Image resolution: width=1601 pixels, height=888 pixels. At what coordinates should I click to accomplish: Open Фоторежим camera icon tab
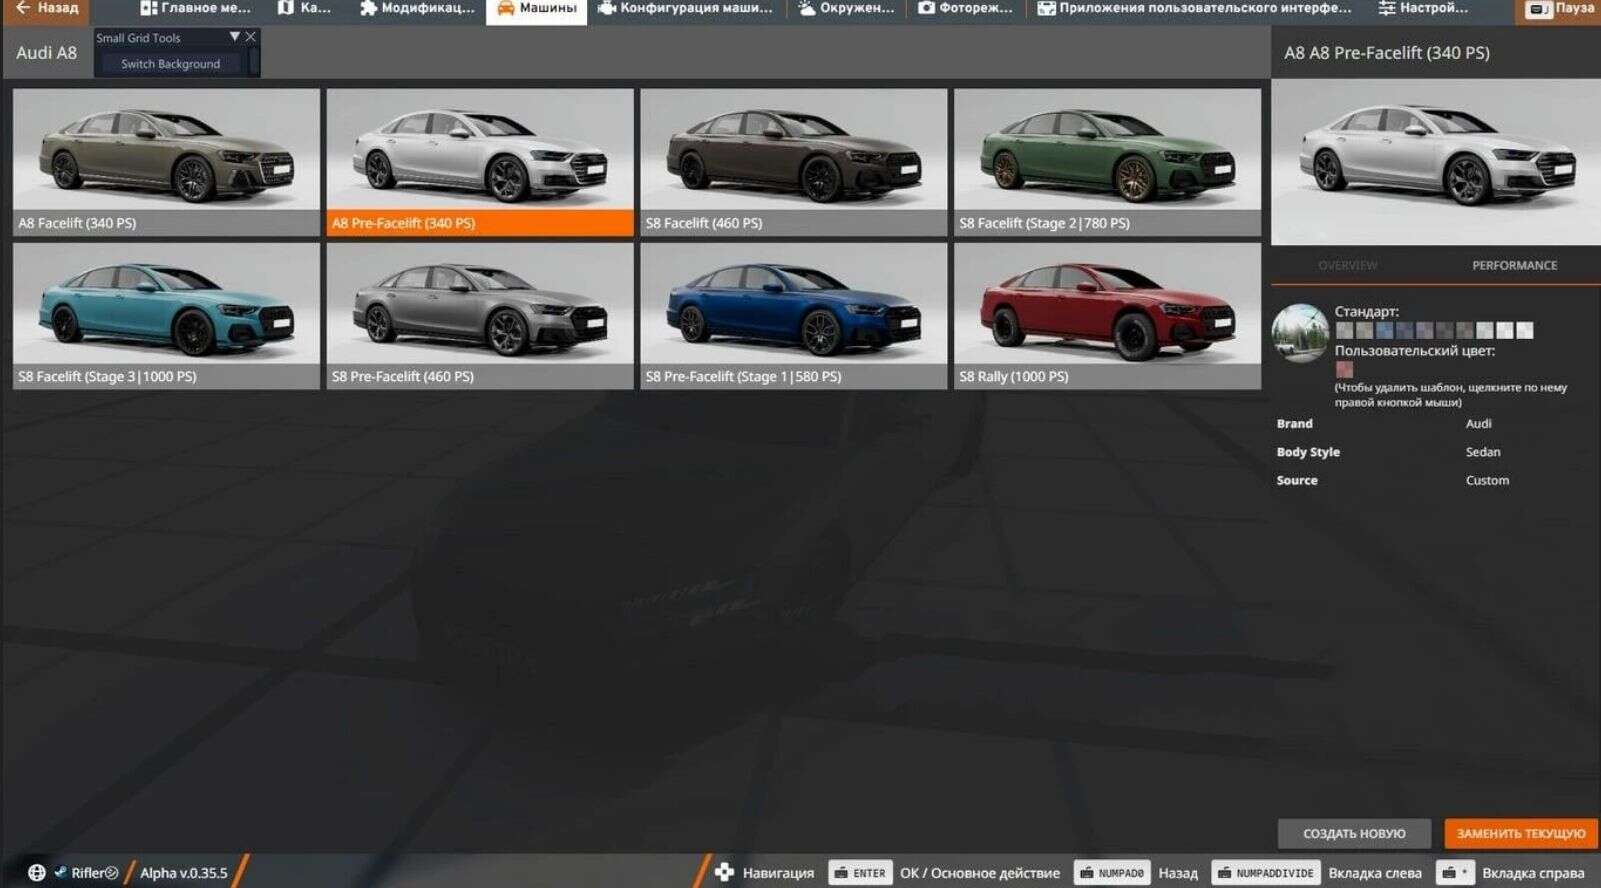click(x=926, y=9)
